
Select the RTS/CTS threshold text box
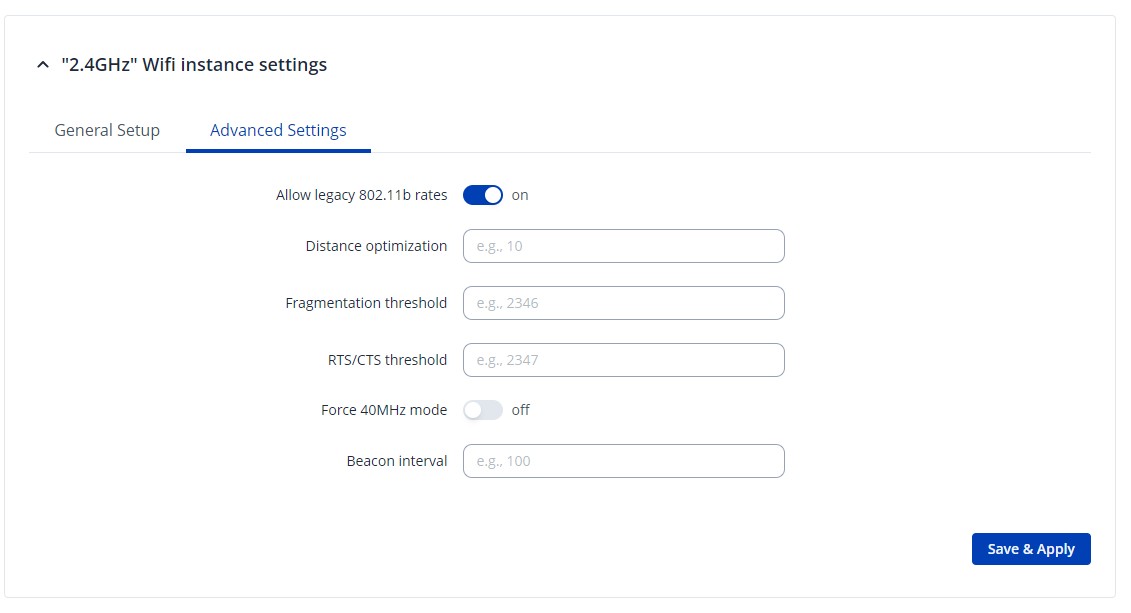[623, 360]
